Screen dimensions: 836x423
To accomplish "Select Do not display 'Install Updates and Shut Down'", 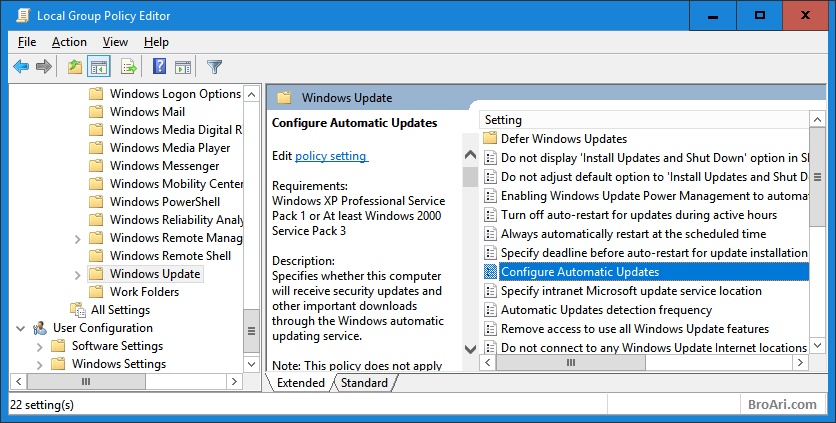I will [654, 158].
